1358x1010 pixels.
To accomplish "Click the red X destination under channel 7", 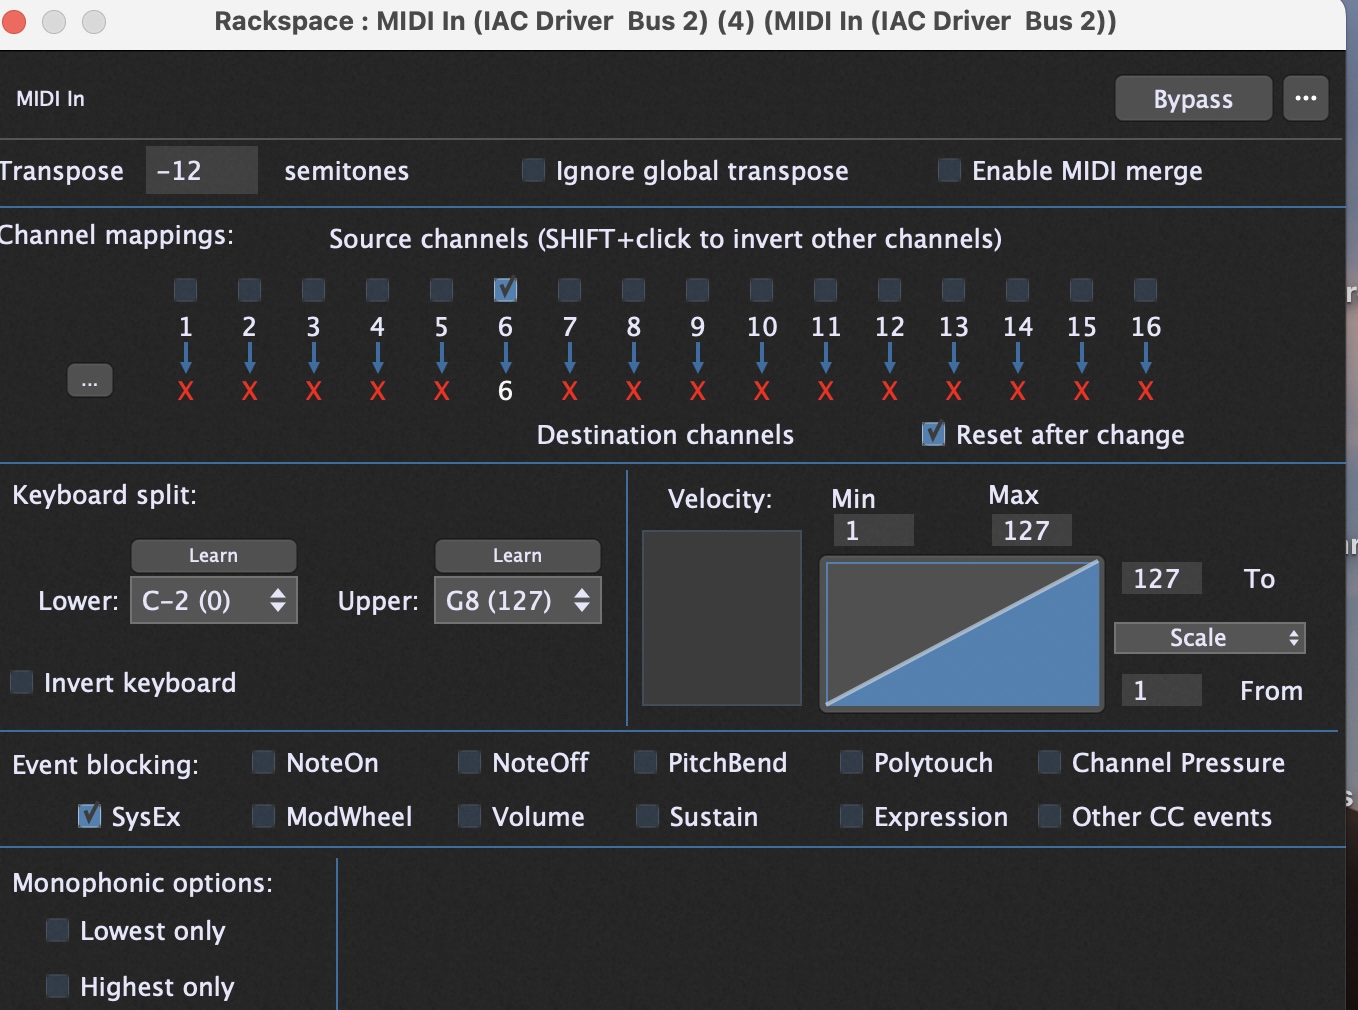I will [570, 391].
